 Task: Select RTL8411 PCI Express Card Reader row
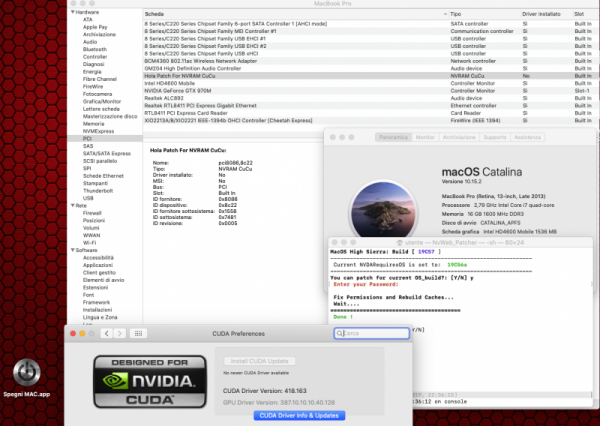point(370,113)
